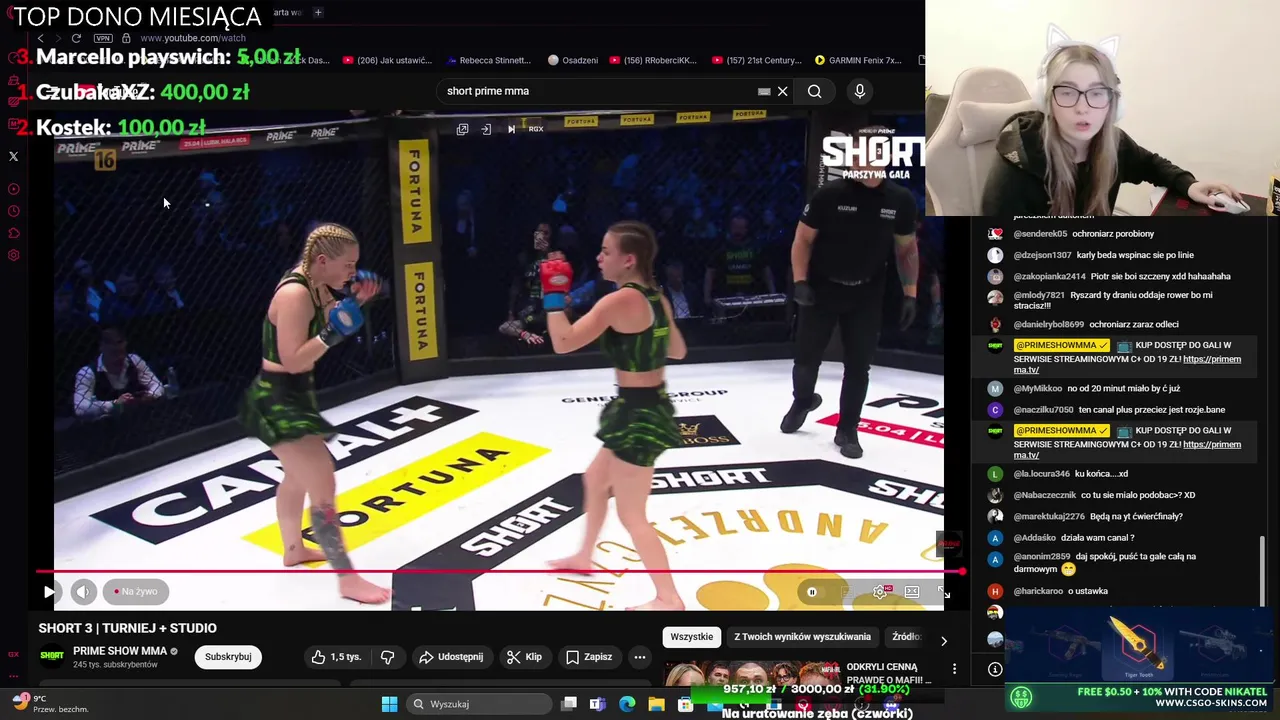Open the 'Rebecca Stinnett...' bookmark
Viewport: 1280px width, 720px height.
point(489,60)
